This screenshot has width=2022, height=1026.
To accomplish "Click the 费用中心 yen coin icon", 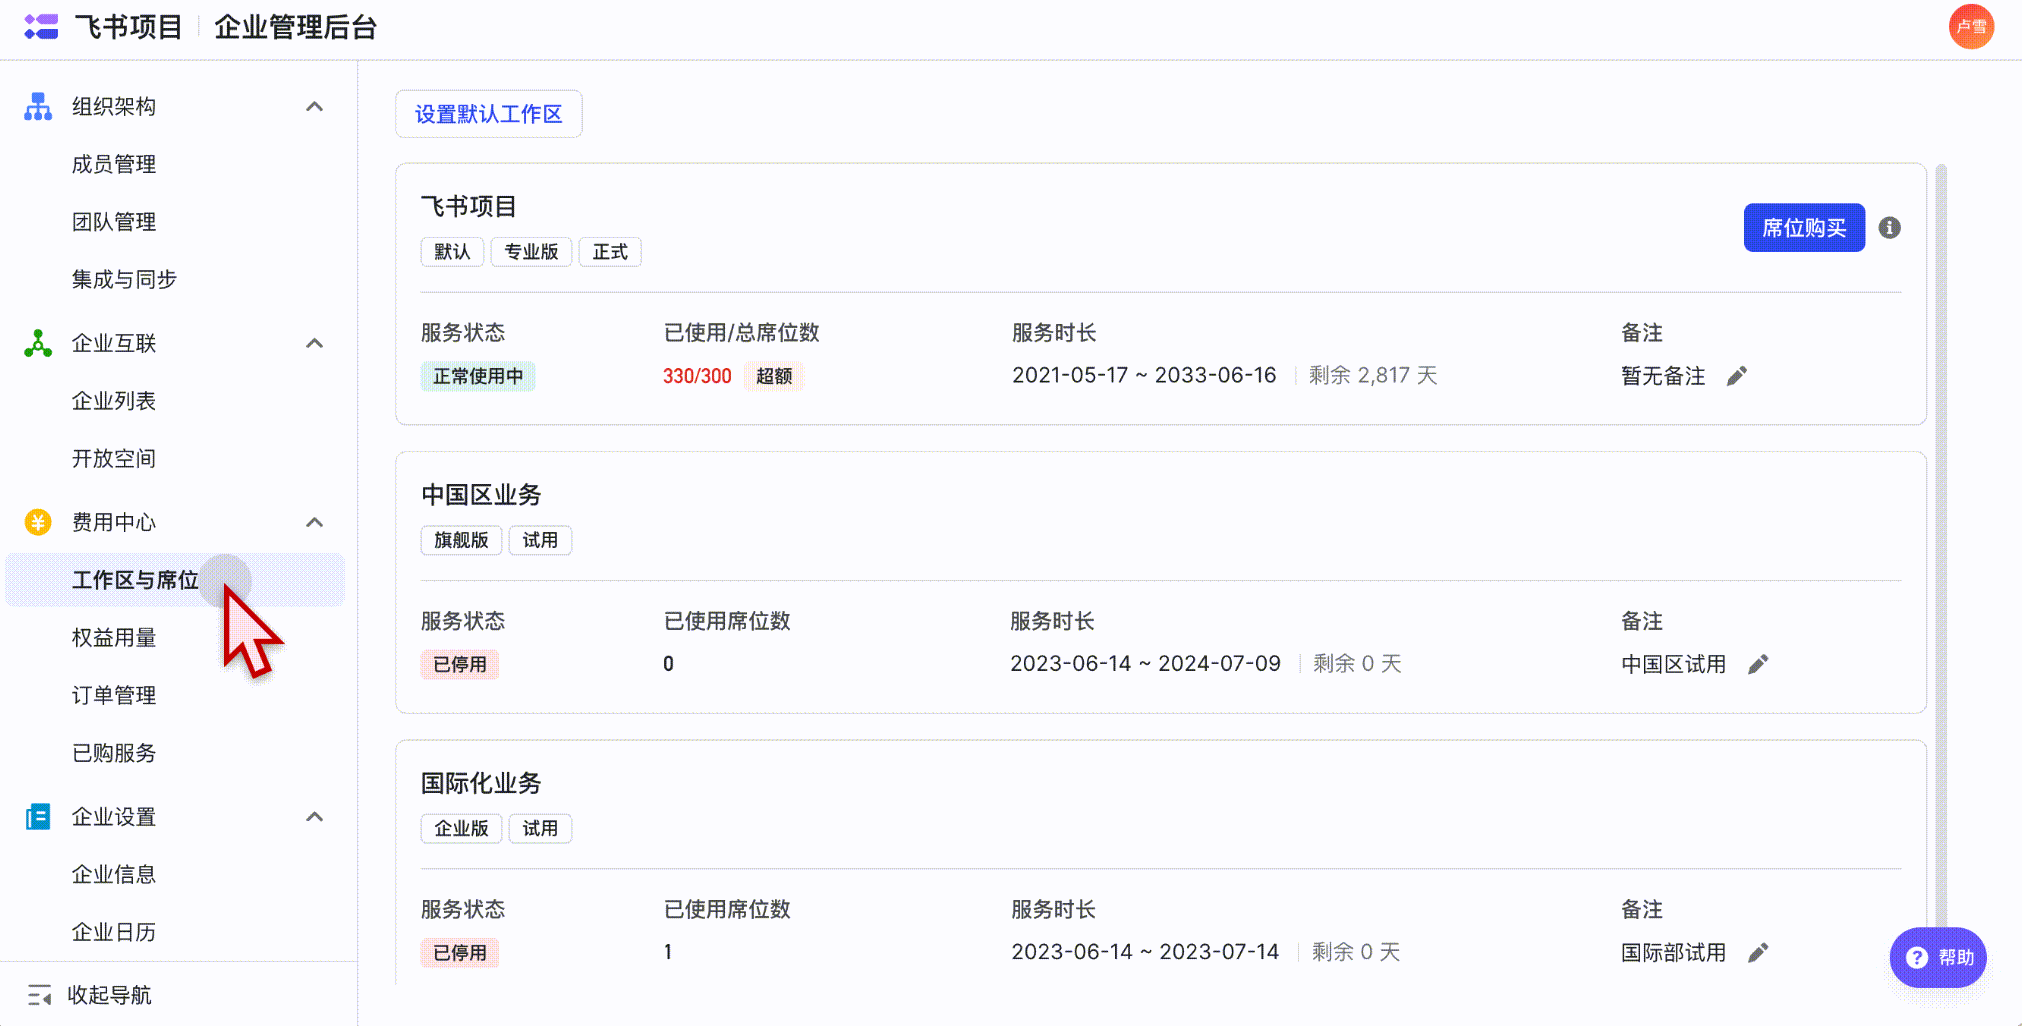I will 38,522.
